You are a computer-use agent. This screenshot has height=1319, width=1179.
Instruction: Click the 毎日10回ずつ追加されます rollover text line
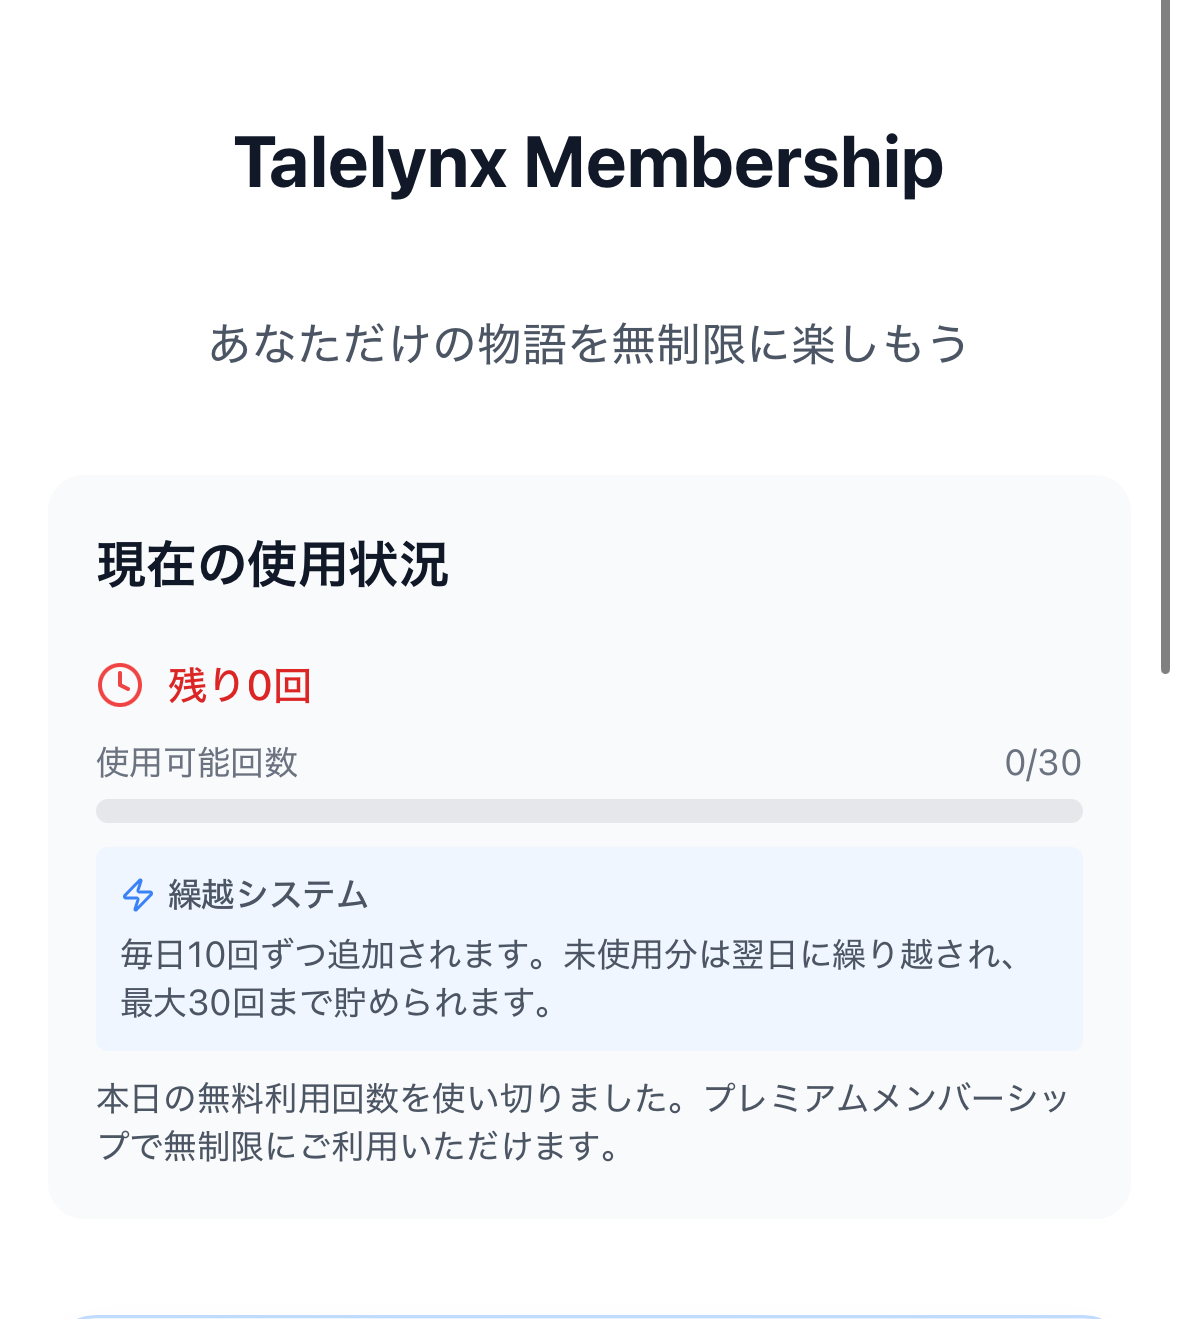tap(340, 955)
